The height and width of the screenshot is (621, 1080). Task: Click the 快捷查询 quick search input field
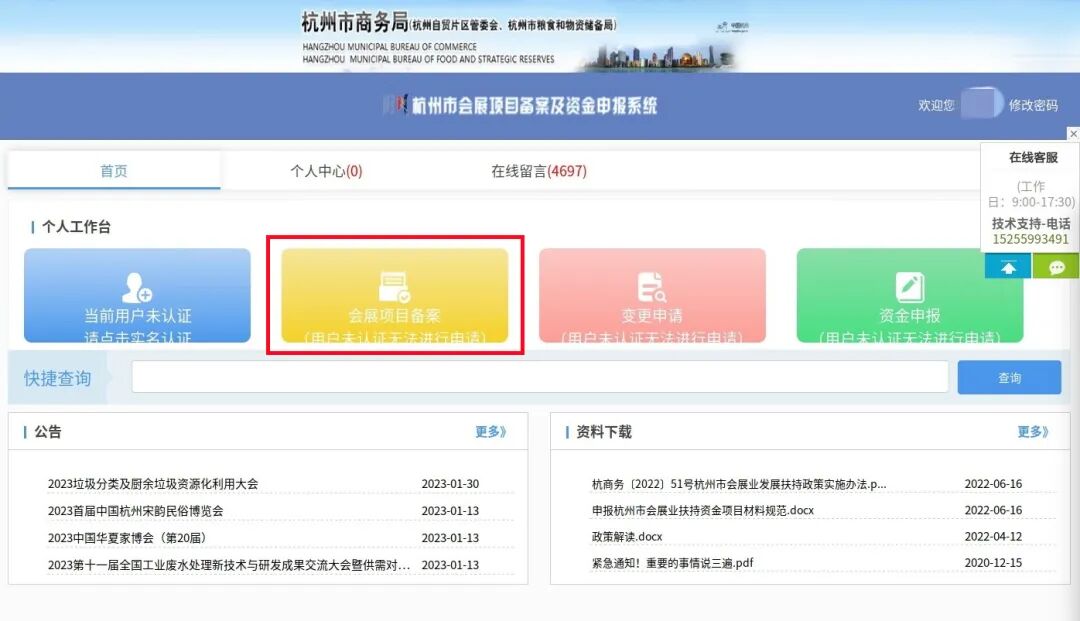coord(541,376)
